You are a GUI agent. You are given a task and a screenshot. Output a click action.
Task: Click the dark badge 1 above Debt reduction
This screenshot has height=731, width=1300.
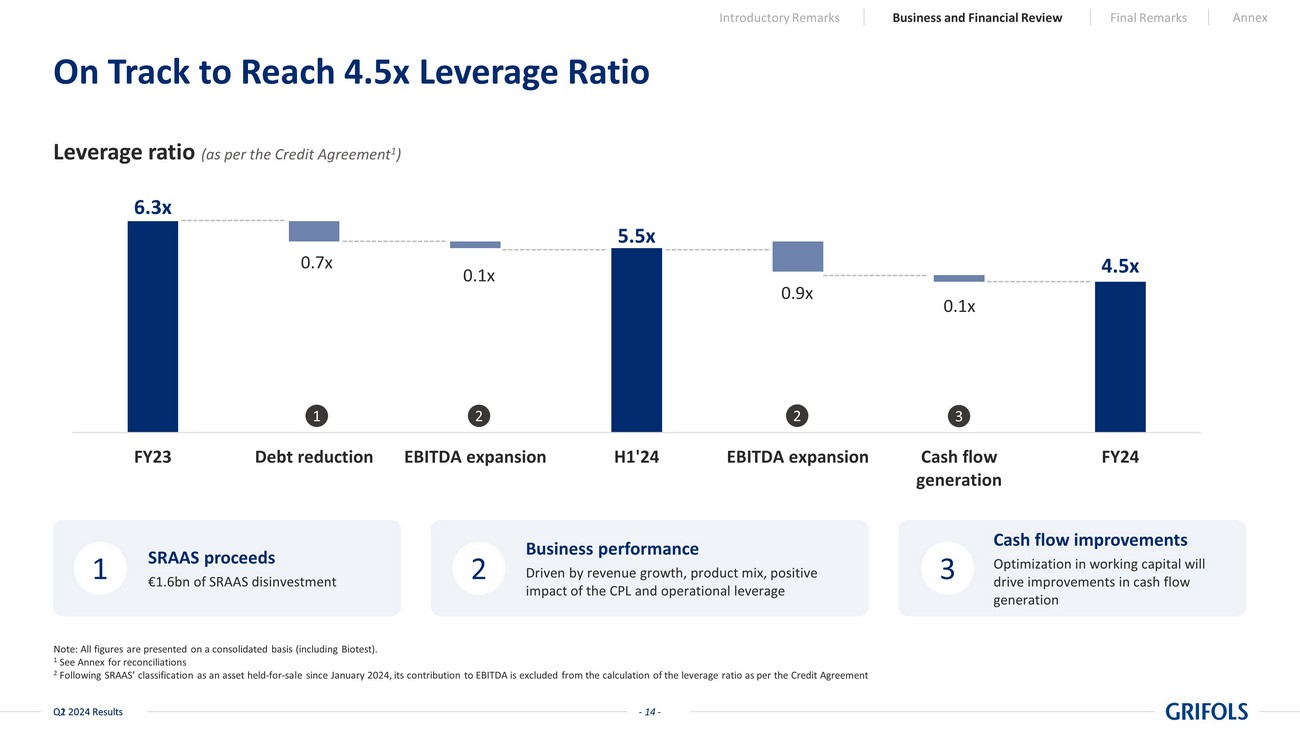(x=314, y=415)
